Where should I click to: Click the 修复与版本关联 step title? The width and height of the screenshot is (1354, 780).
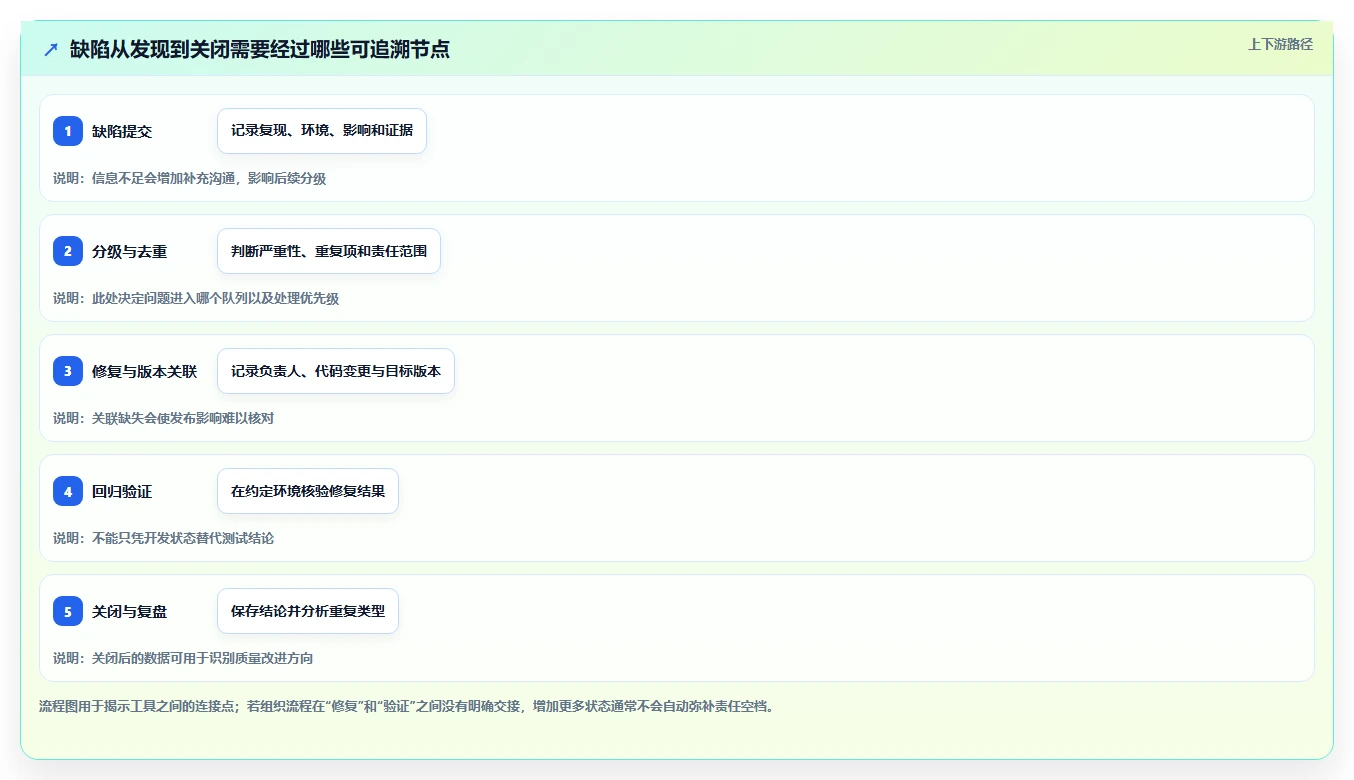click(145, 371)
